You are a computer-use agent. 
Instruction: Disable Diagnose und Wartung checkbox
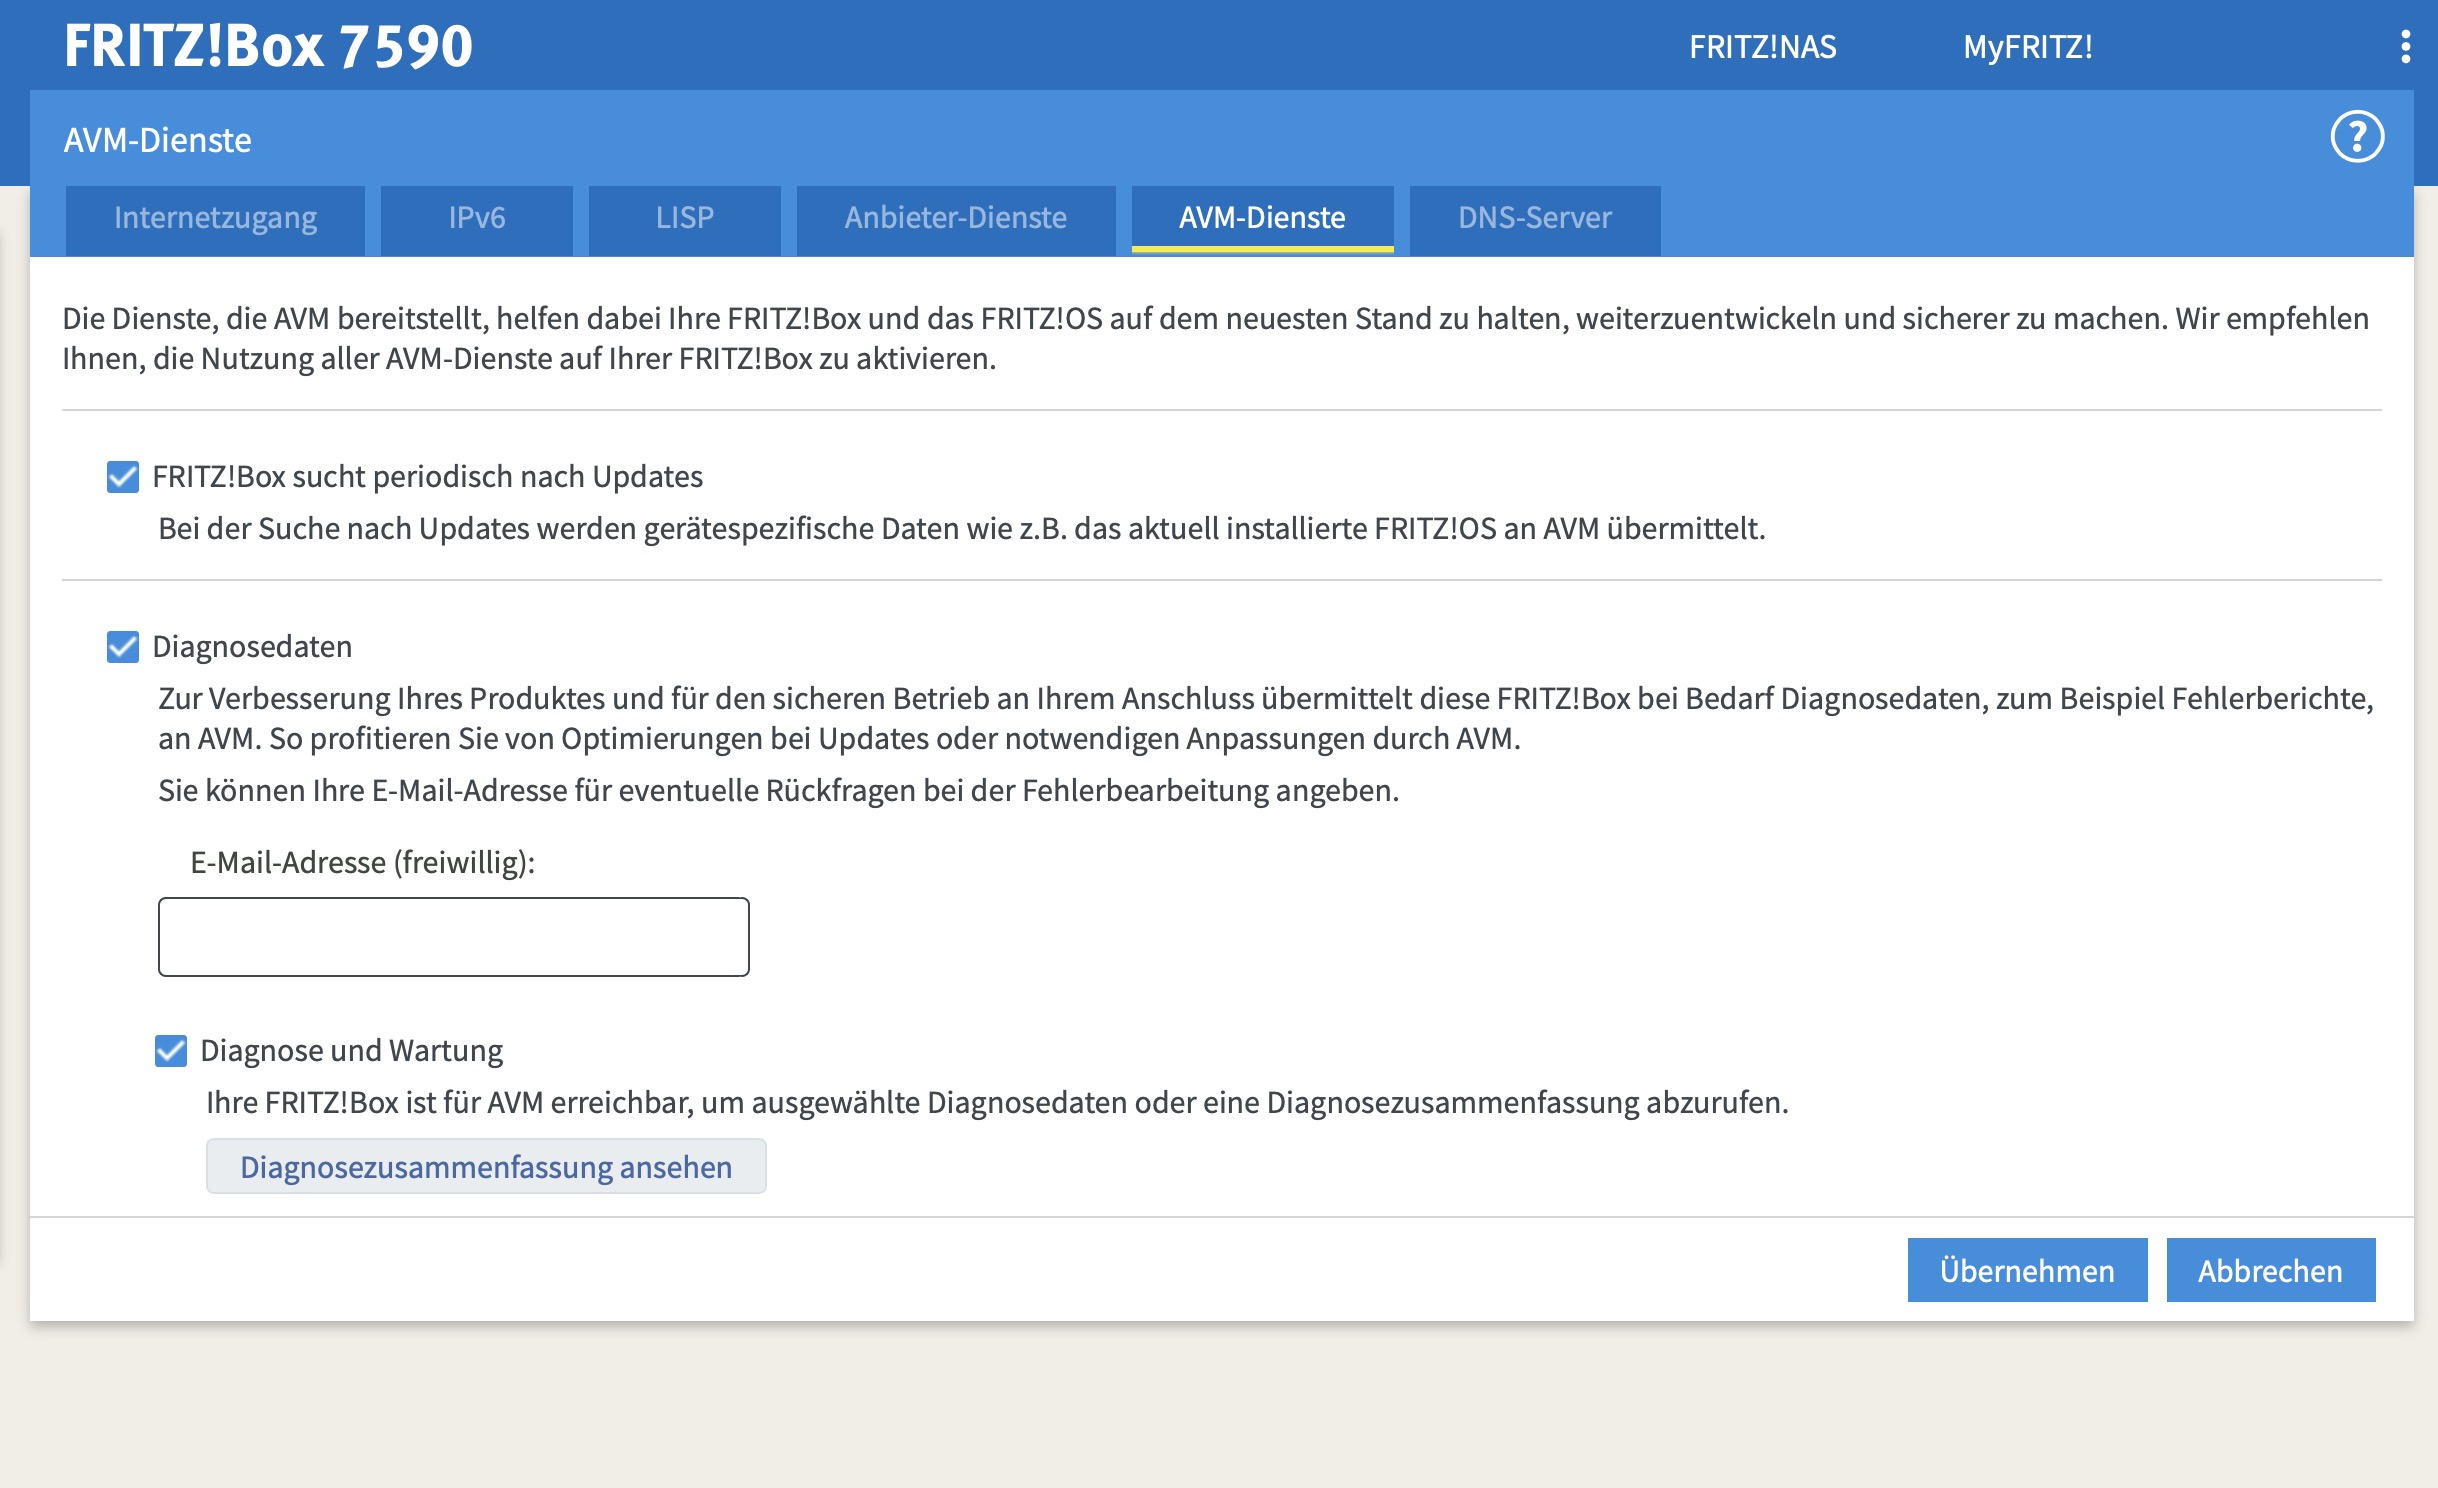pyautogui.click(x=171, y=1051)
